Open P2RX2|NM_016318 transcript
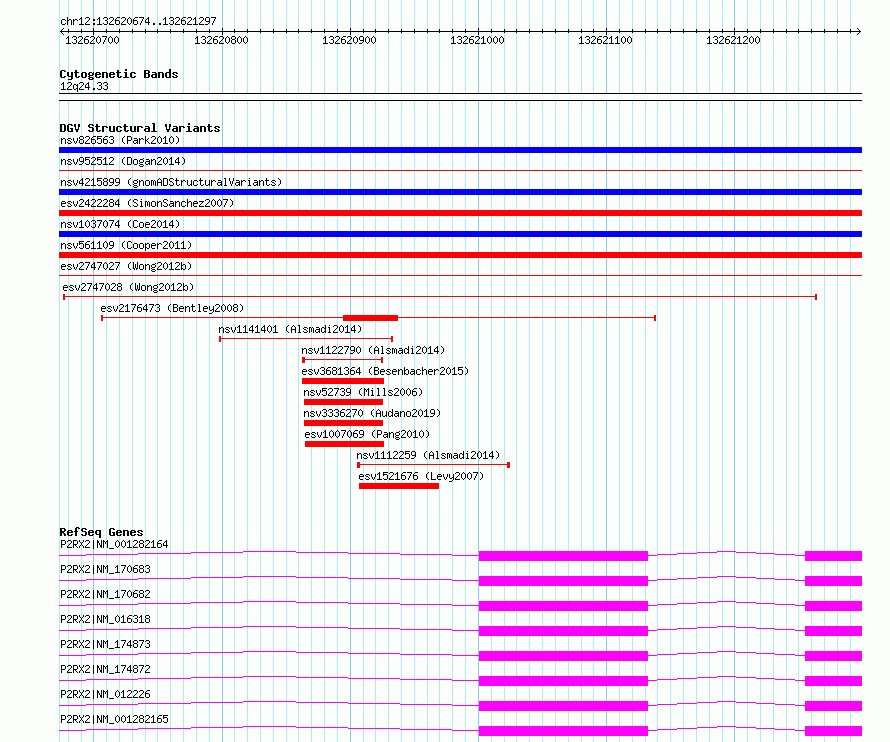 pos(105,619)
